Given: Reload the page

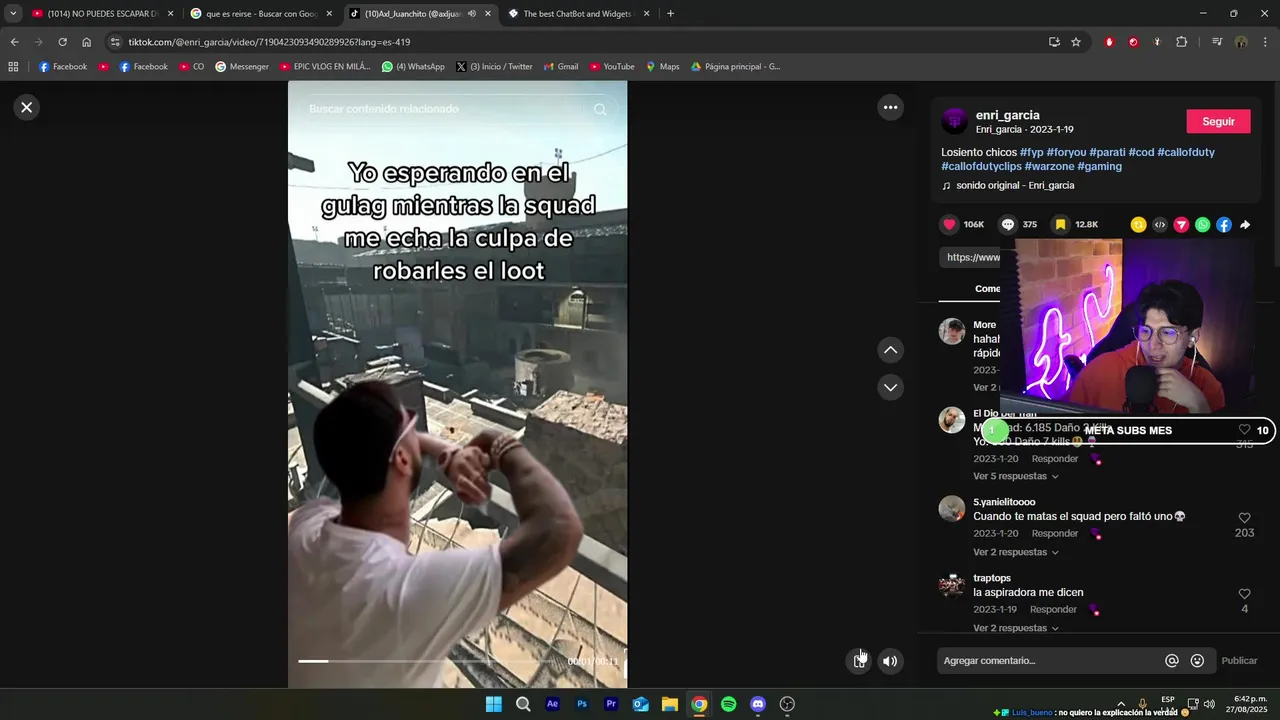Looking at the screenshot, I should (62, 42).
